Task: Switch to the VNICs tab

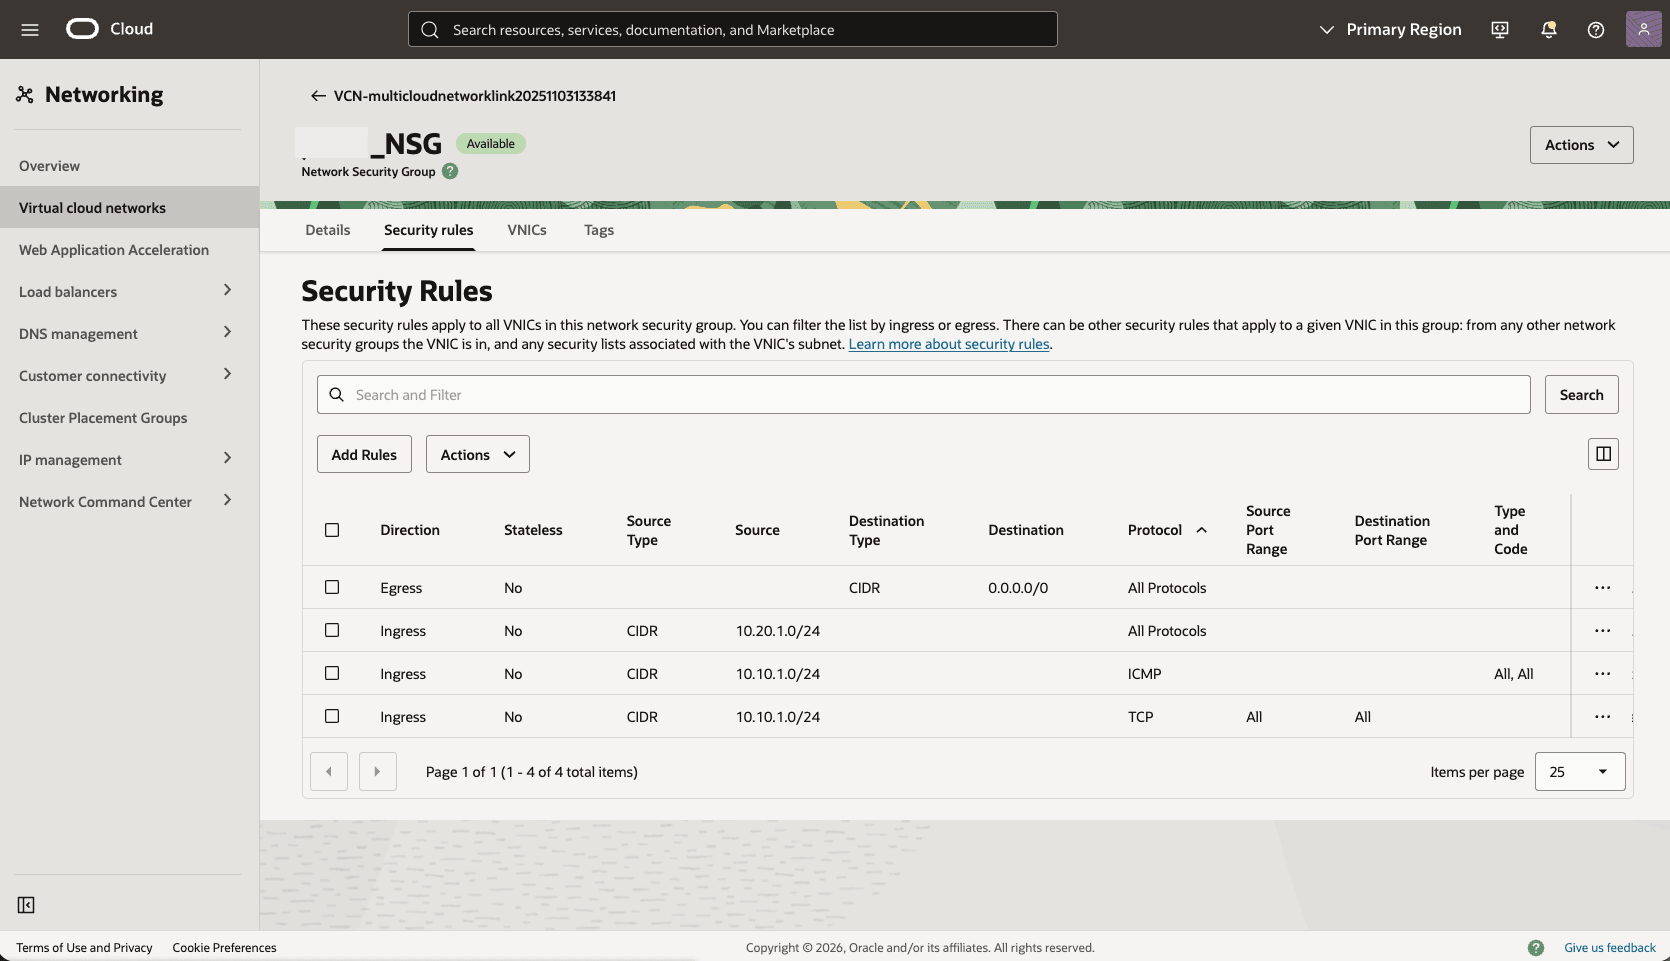Action: (x=527, y=230)
